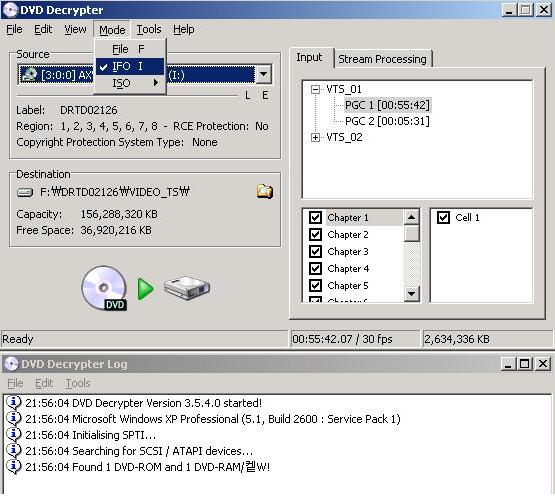Choose ISO entry in Mode menu
555x497 pixels.
(130, 83)
